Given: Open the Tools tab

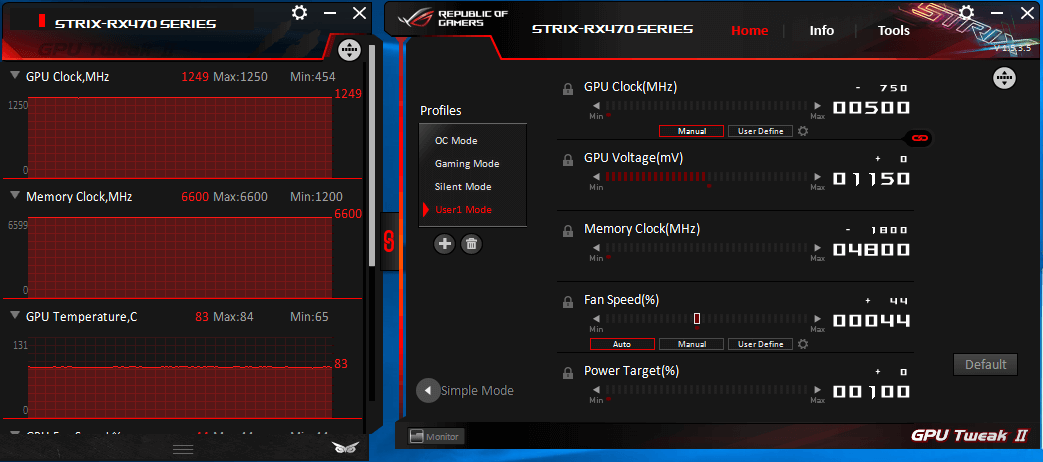Looking at the screenshot, I should (893, 31).
